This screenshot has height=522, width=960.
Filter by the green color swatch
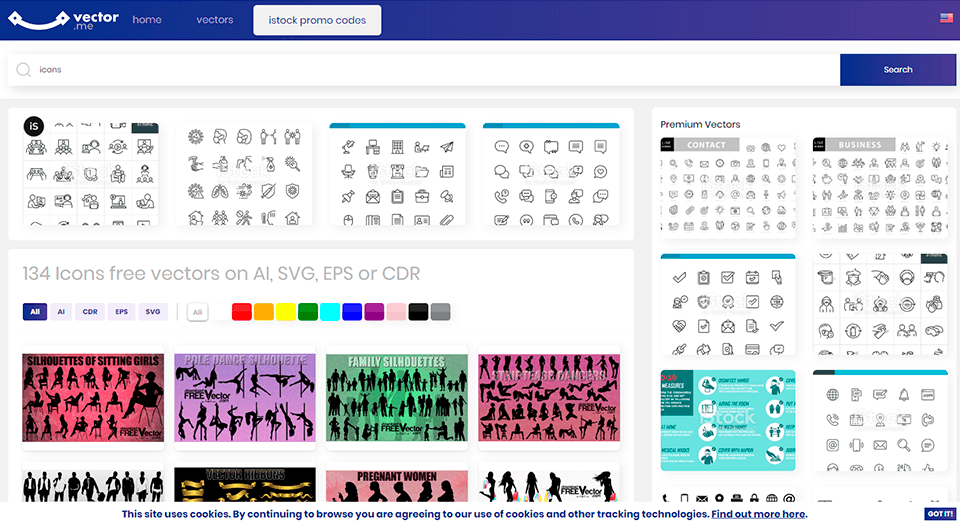coord(307,312)
